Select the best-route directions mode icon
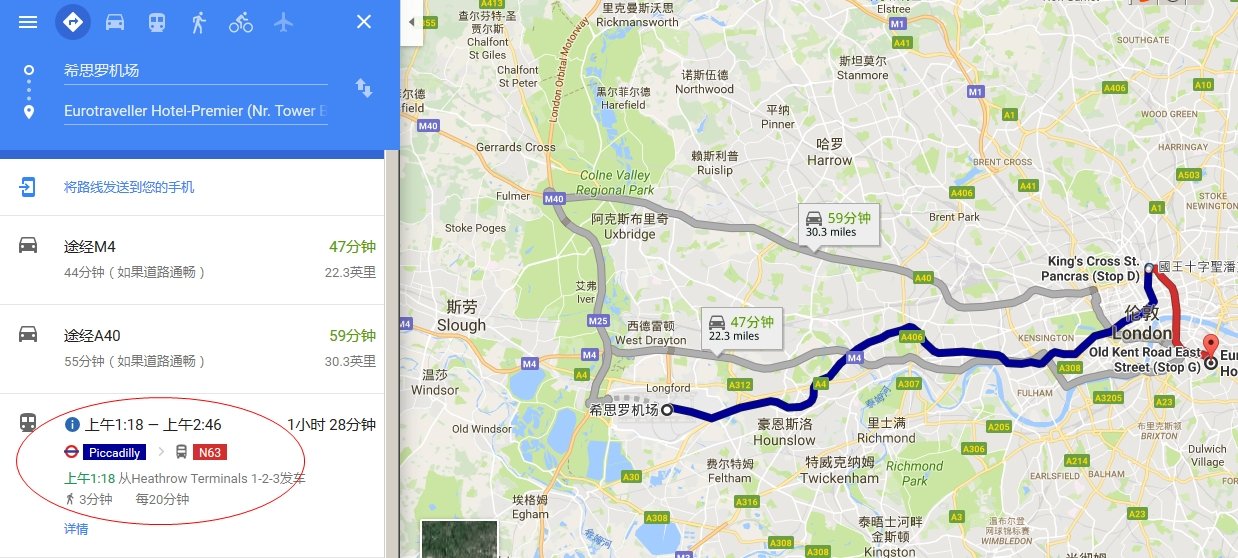This screenshot has height=558, width=1238. tap(72, 21)
